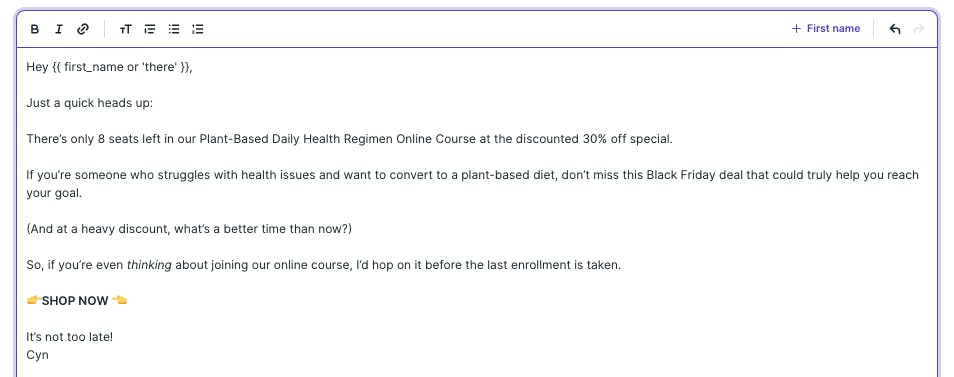Click the heavy discount parenthetical sentence

pos(189,229)
